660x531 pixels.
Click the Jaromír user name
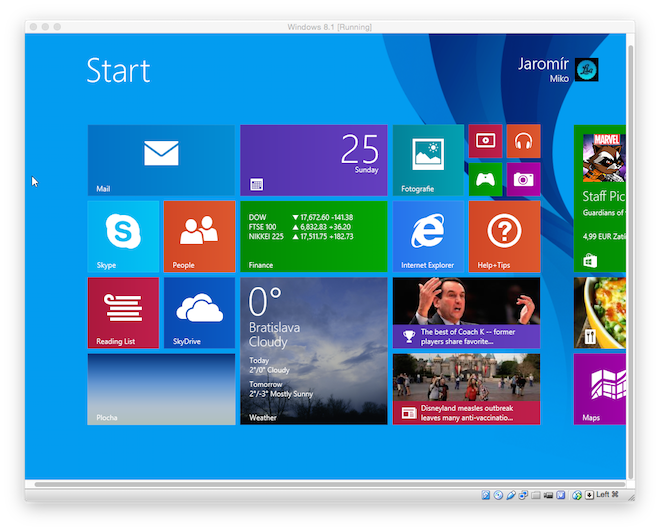[543, 64]
